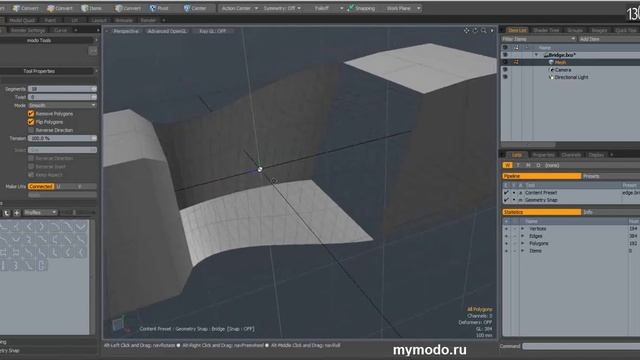This screenshot has height=360, width=640.
Task: Adjust the Twist value slider
Action: [x=62, y=97]
